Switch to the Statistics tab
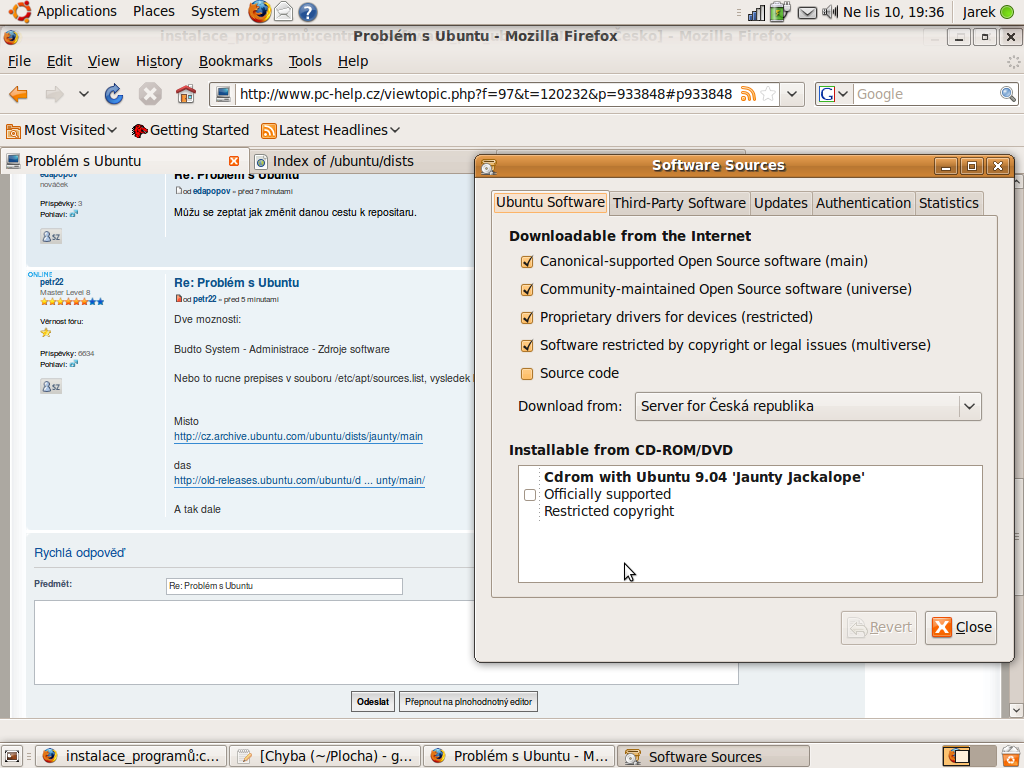This screenshot has width=1024, height=768. 948,203
